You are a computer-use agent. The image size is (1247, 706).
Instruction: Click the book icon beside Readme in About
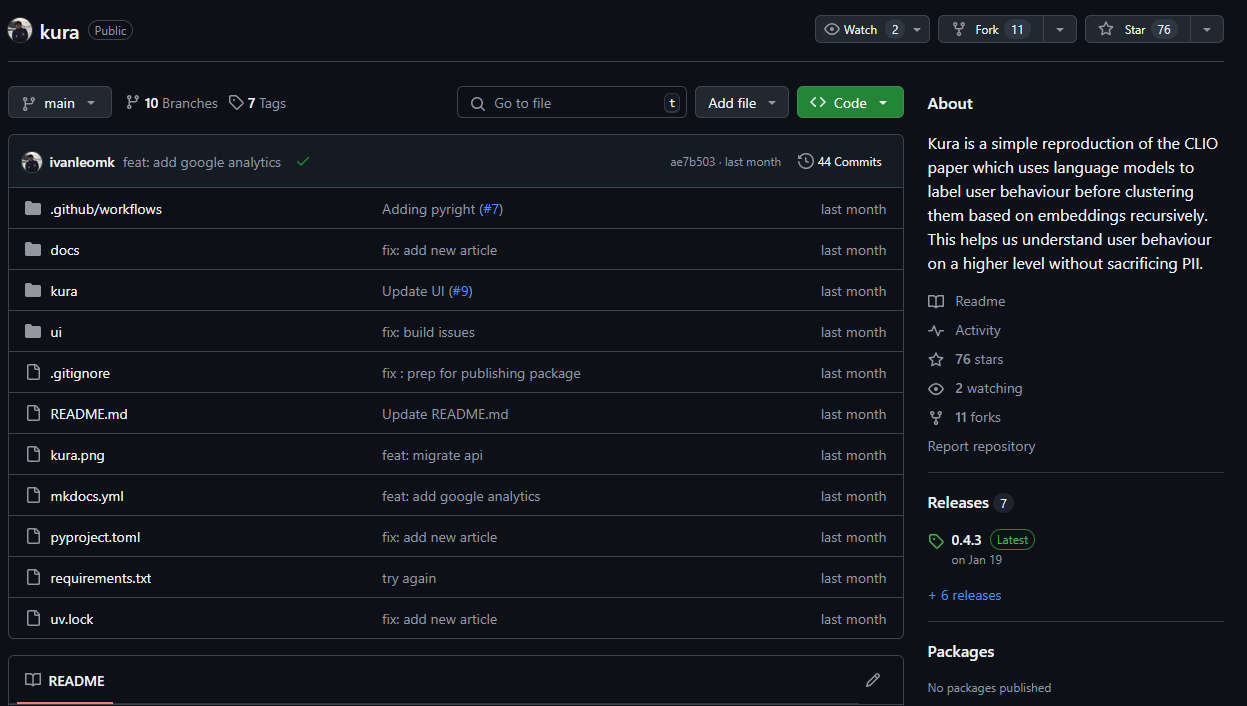(x=936, y=302)
